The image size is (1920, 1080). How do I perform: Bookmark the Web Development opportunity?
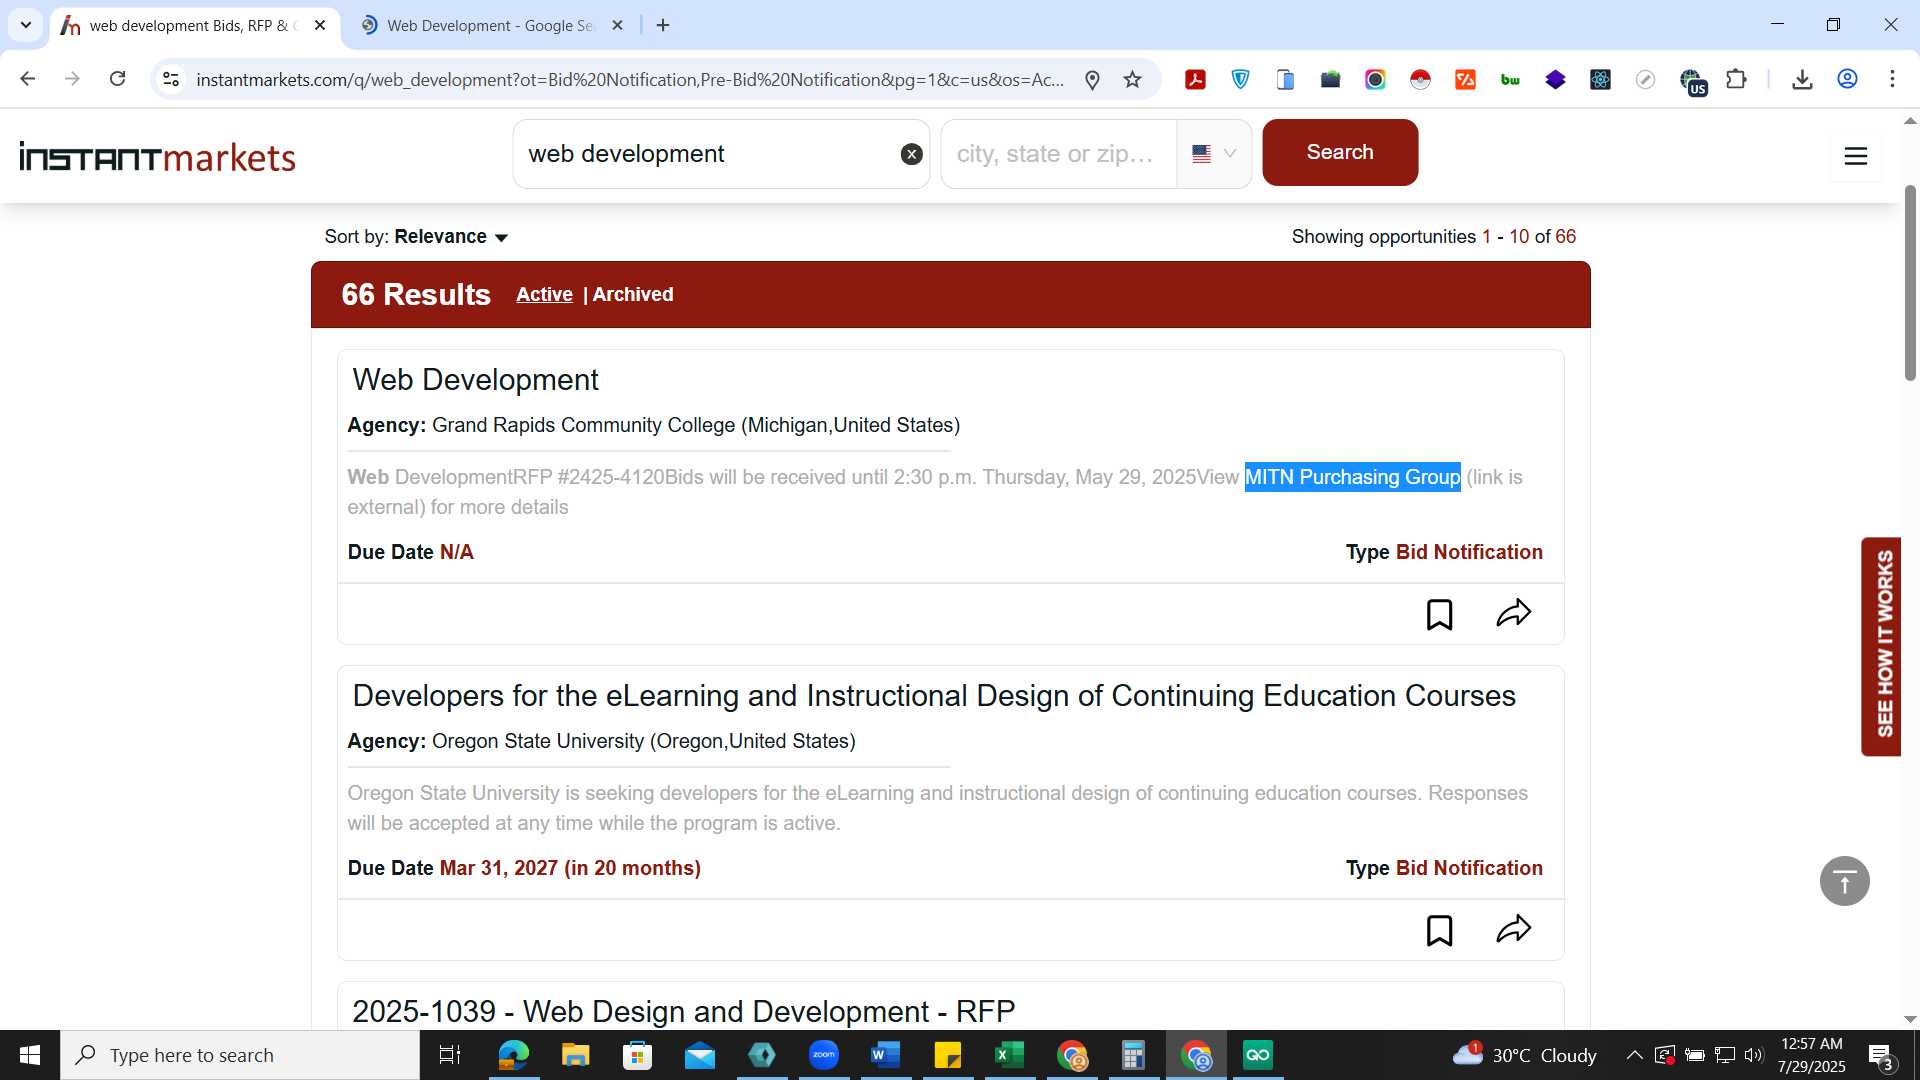tap(1439, 614)
